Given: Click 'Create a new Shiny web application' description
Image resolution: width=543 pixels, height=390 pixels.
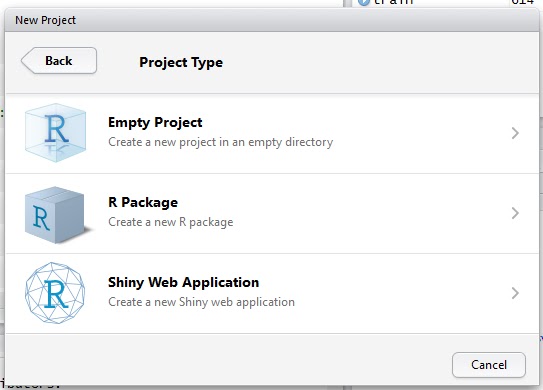Looking at the screenshot, I should coord(202,302).
